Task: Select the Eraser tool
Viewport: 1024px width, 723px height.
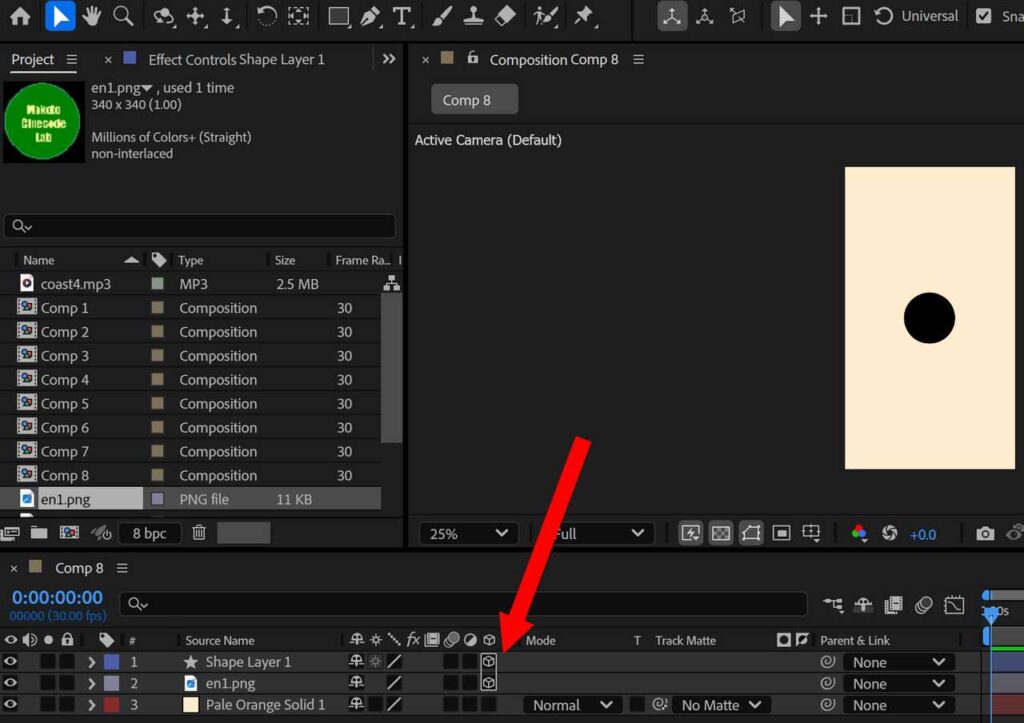Action: [x=505, y=16]
